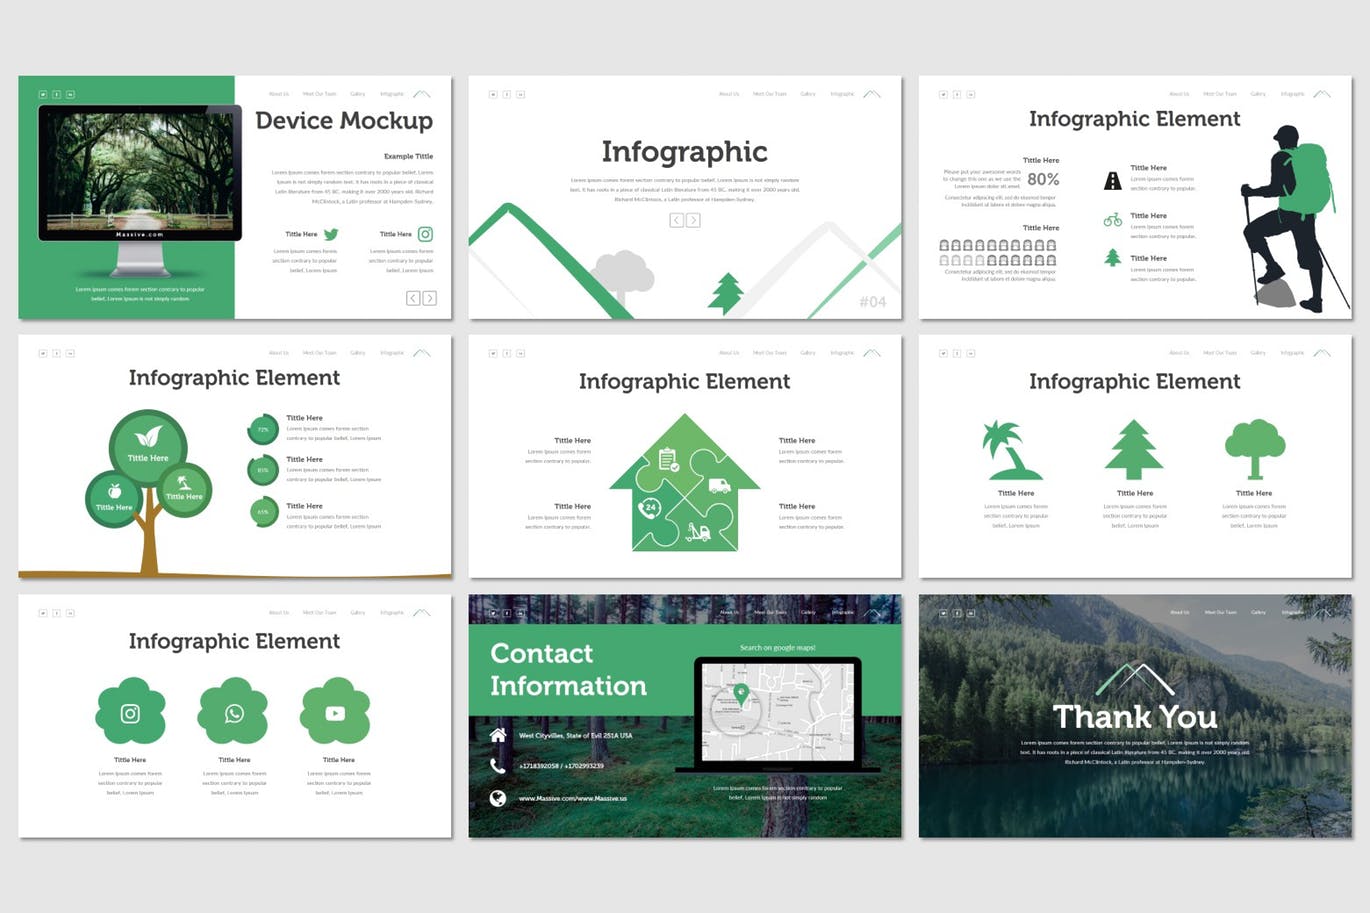Click the WhatsApp flower-shaped icon
This screenshot has height=913, width=1370.
[234, 713]
